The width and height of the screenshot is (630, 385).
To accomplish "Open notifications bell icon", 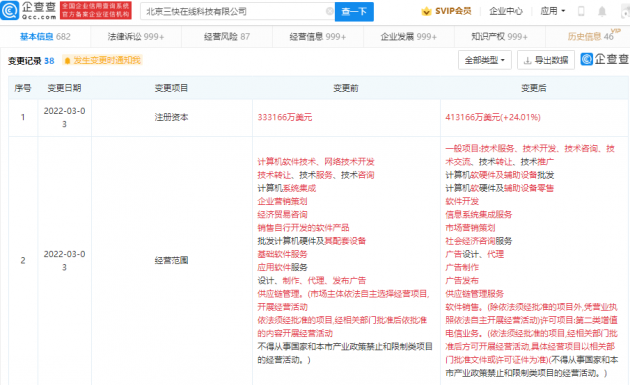I will click(602, 11).
